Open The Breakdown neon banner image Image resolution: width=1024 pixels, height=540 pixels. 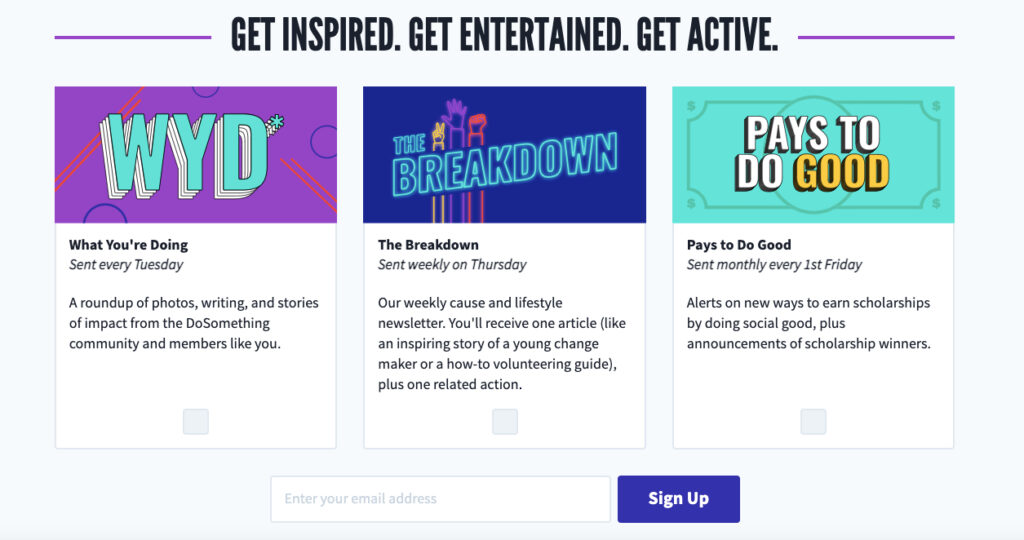pyautogui.click(x=505, y=155)
